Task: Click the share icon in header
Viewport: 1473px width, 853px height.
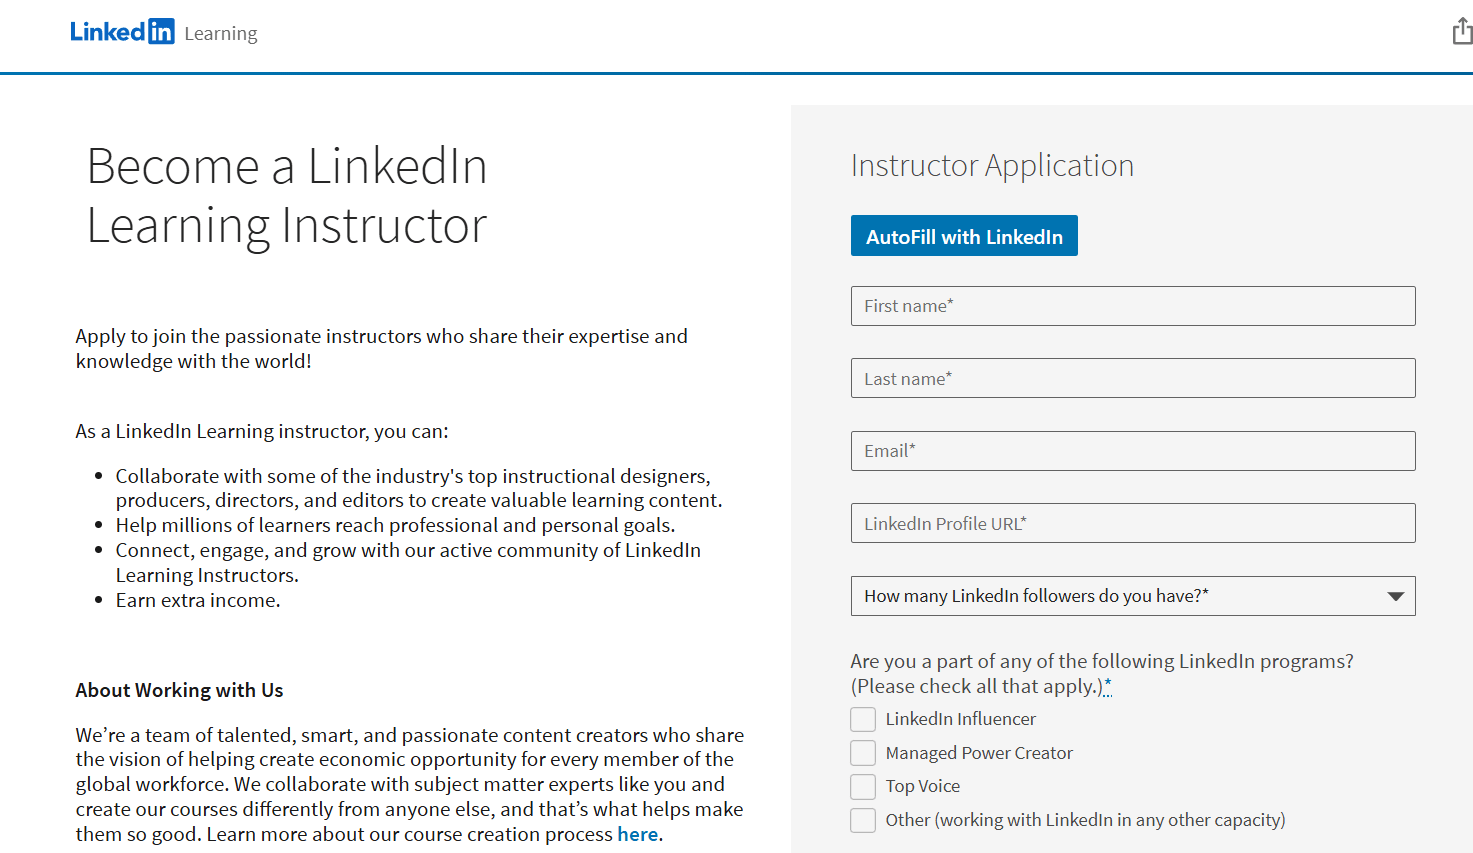Action: click(1462, 32)
